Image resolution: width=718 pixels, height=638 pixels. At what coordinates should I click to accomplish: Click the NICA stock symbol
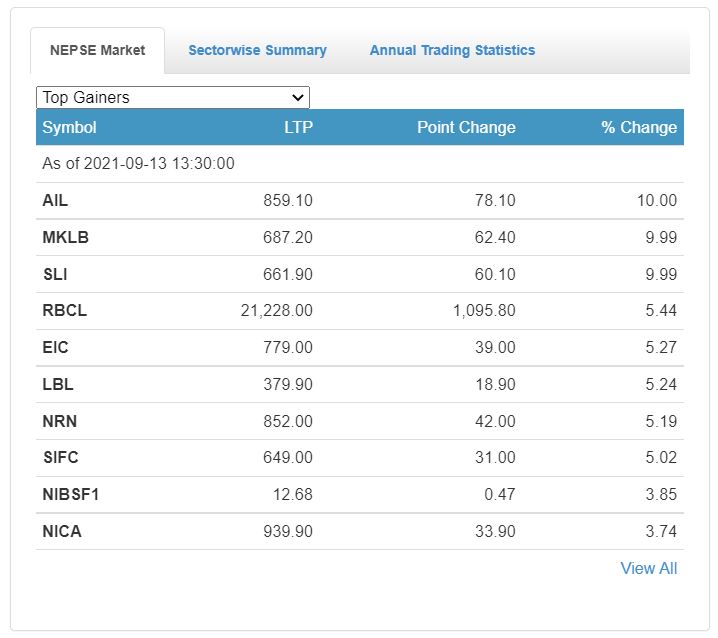pyautogui.click(x=61, y=531)
